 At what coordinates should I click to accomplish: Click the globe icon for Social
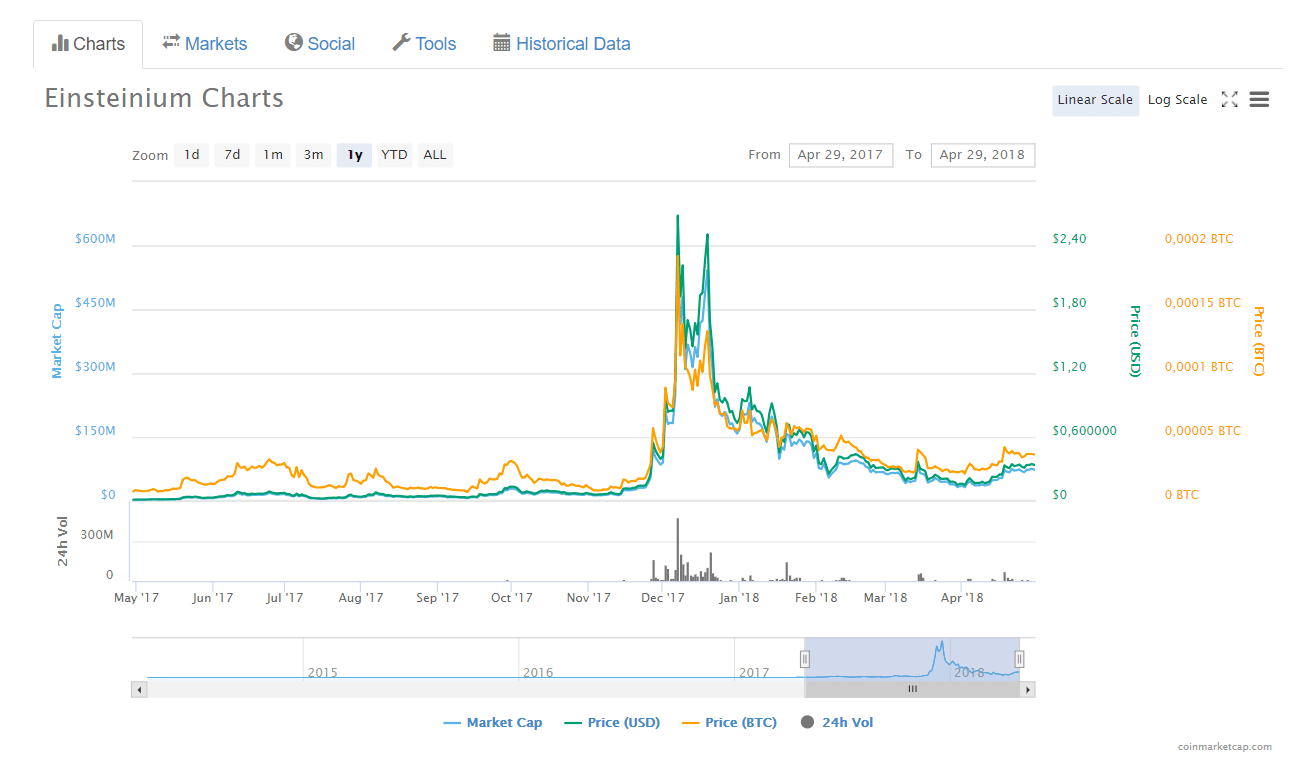tap(294, 42)
